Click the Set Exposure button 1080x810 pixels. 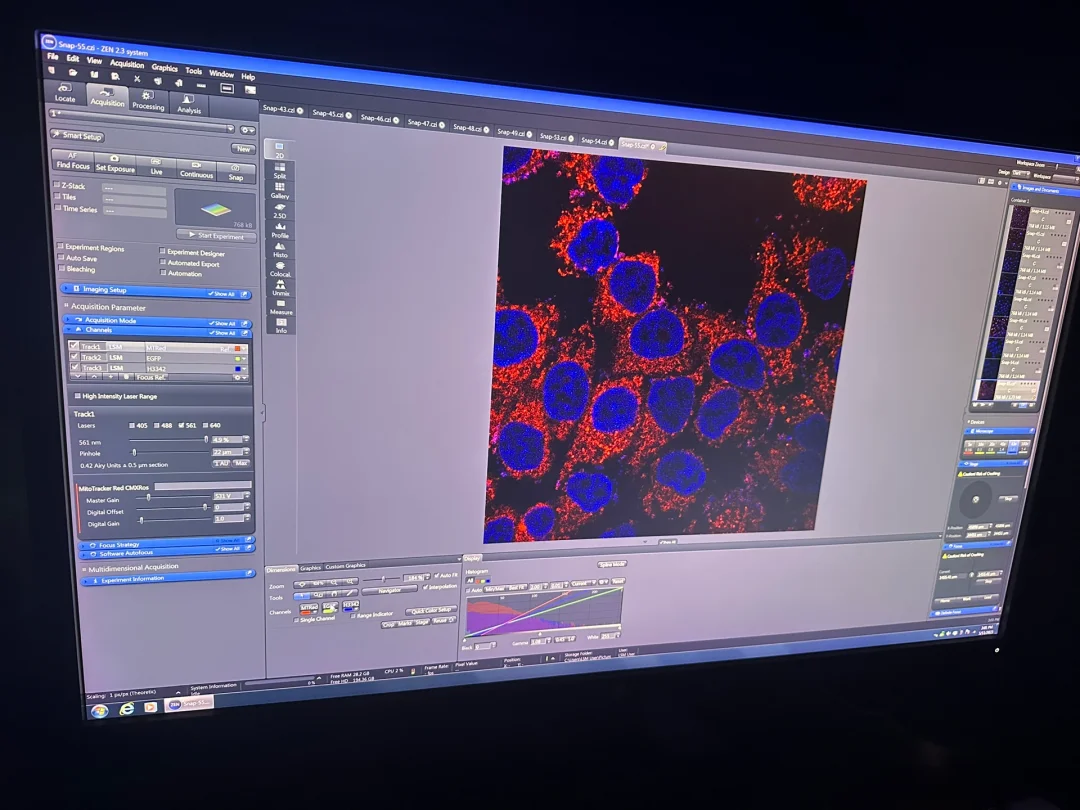tap(115, 163)
